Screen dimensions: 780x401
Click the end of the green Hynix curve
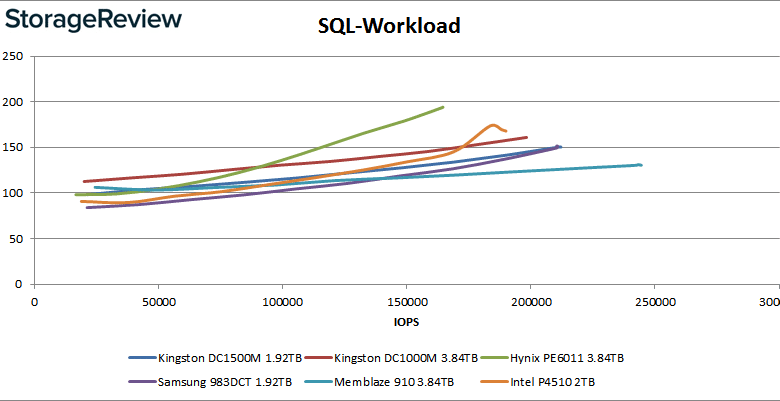pyautogui.click(x=442, y=107)
